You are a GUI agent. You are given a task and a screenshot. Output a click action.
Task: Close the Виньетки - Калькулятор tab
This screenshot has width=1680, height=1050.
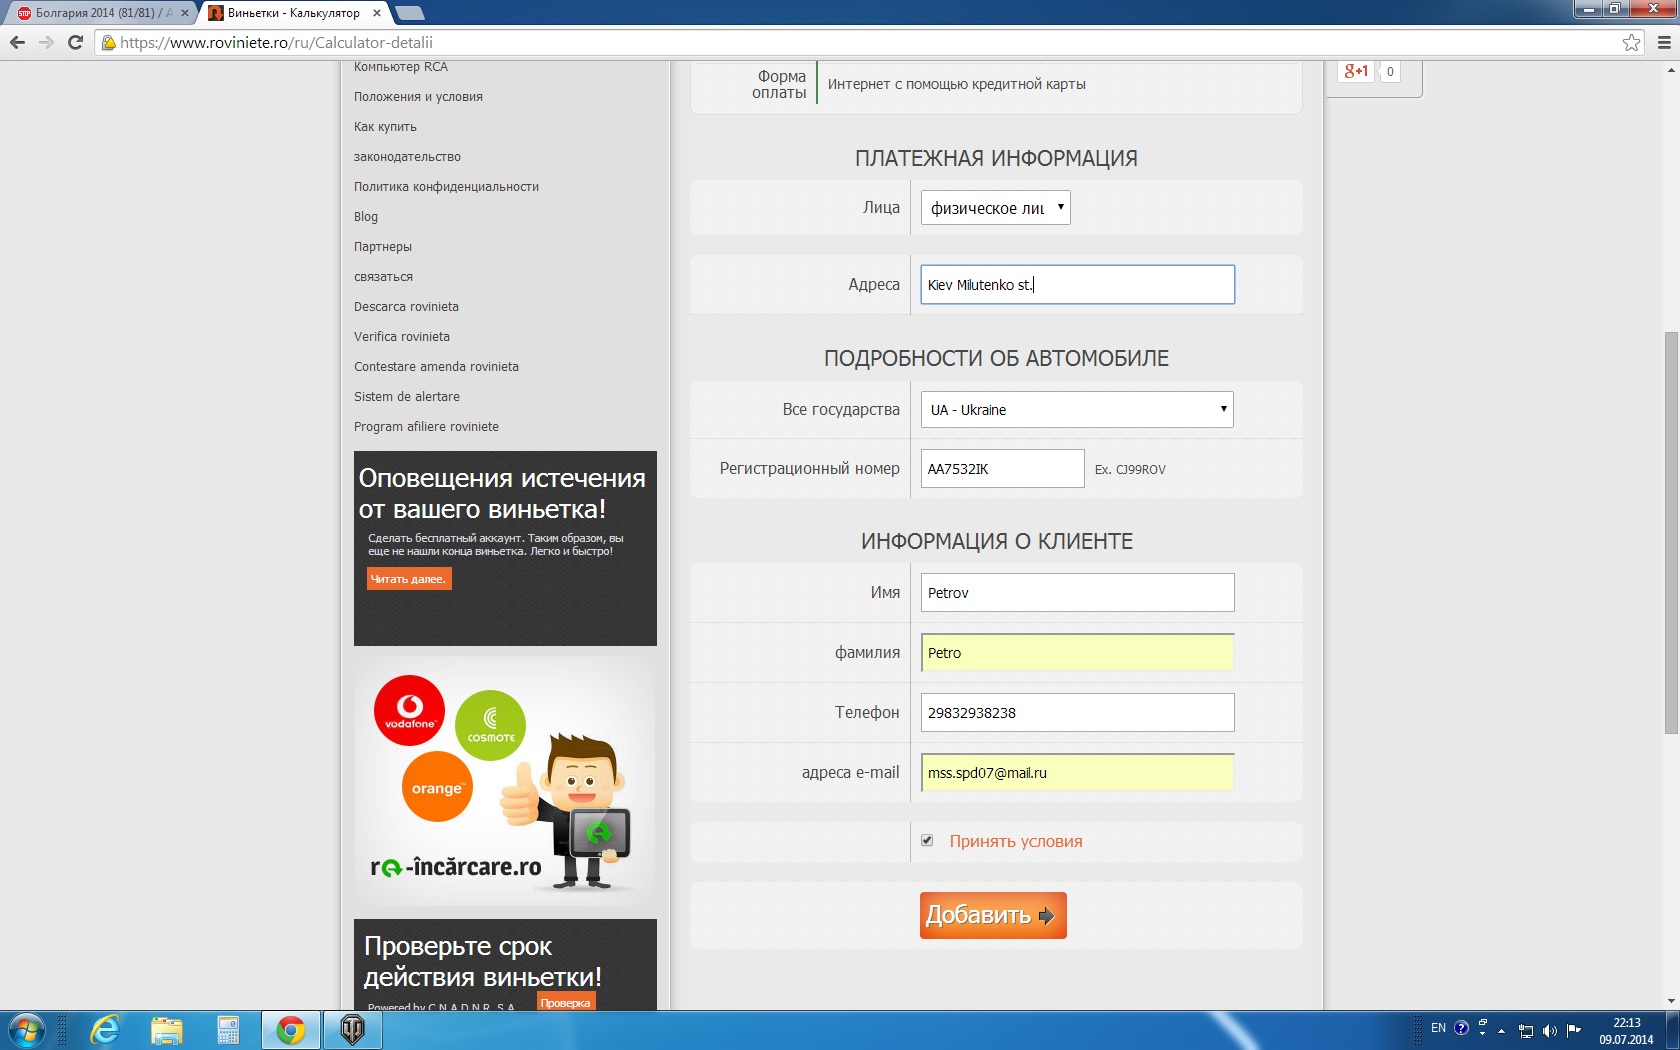pyautogui.click(x=376, y=13)
